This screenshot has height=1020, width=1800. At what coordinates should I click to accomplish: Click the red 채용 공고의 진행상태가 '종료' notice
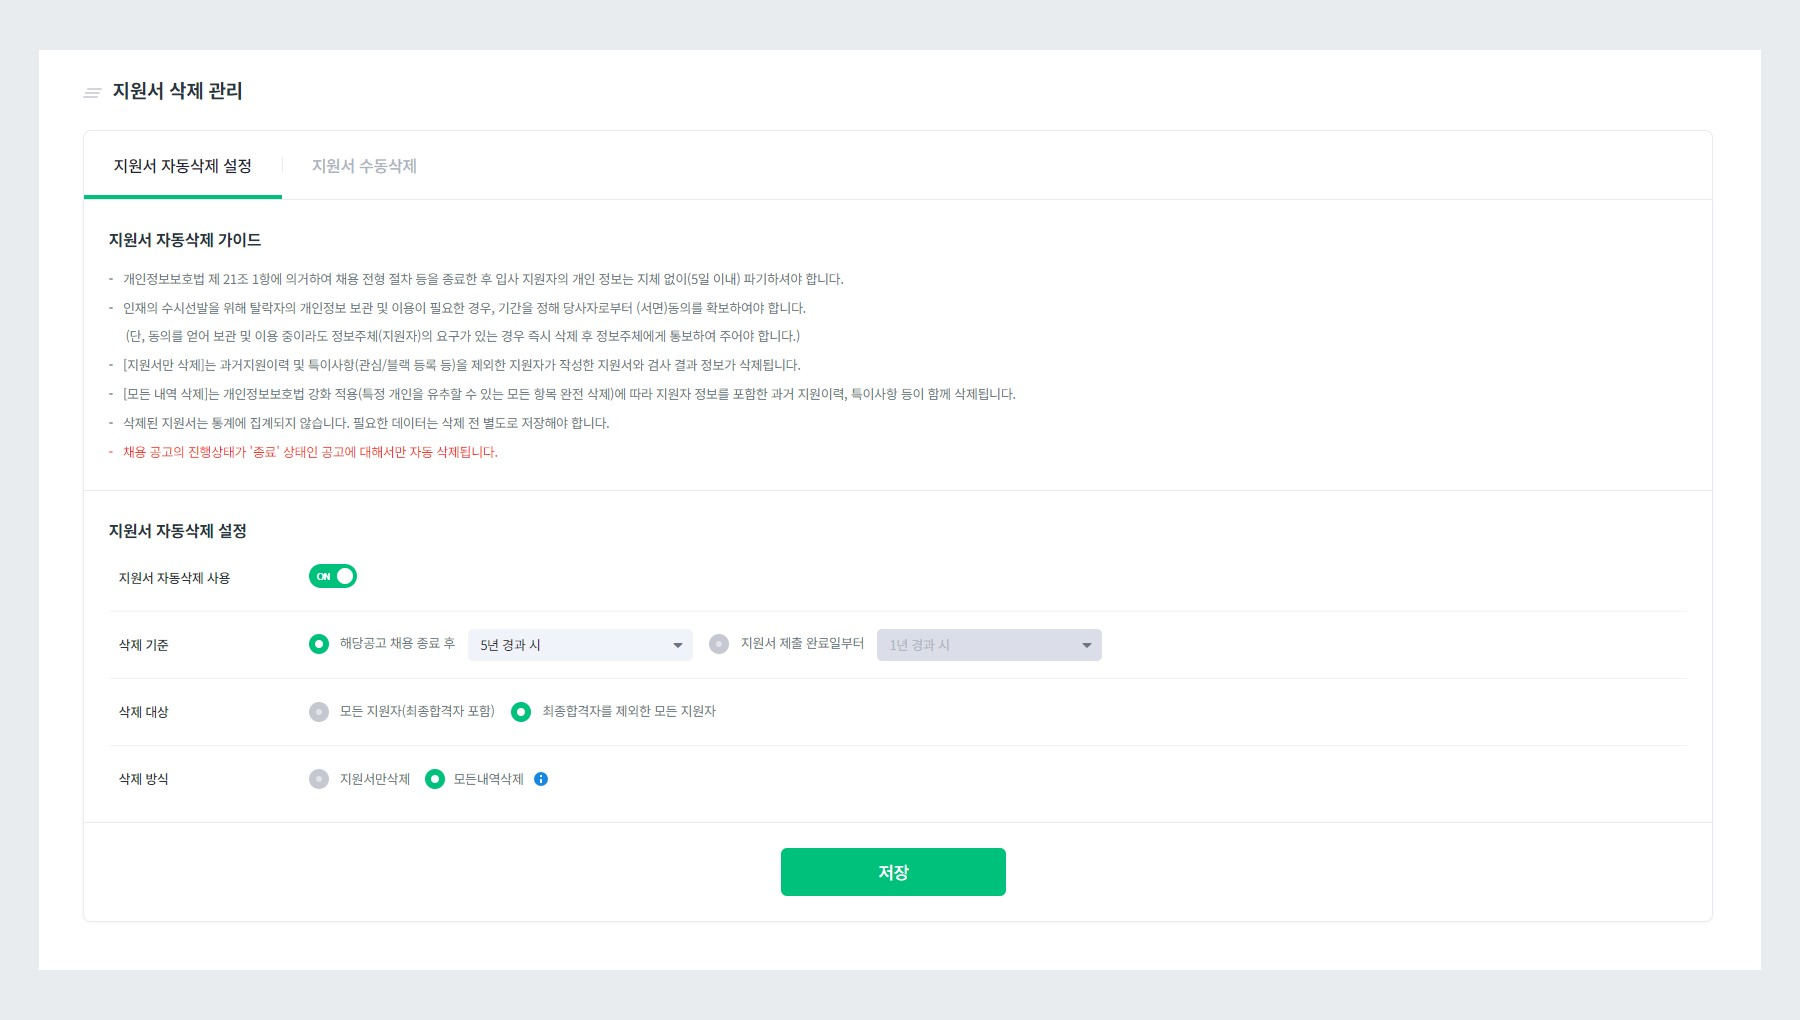click(310, 452)
